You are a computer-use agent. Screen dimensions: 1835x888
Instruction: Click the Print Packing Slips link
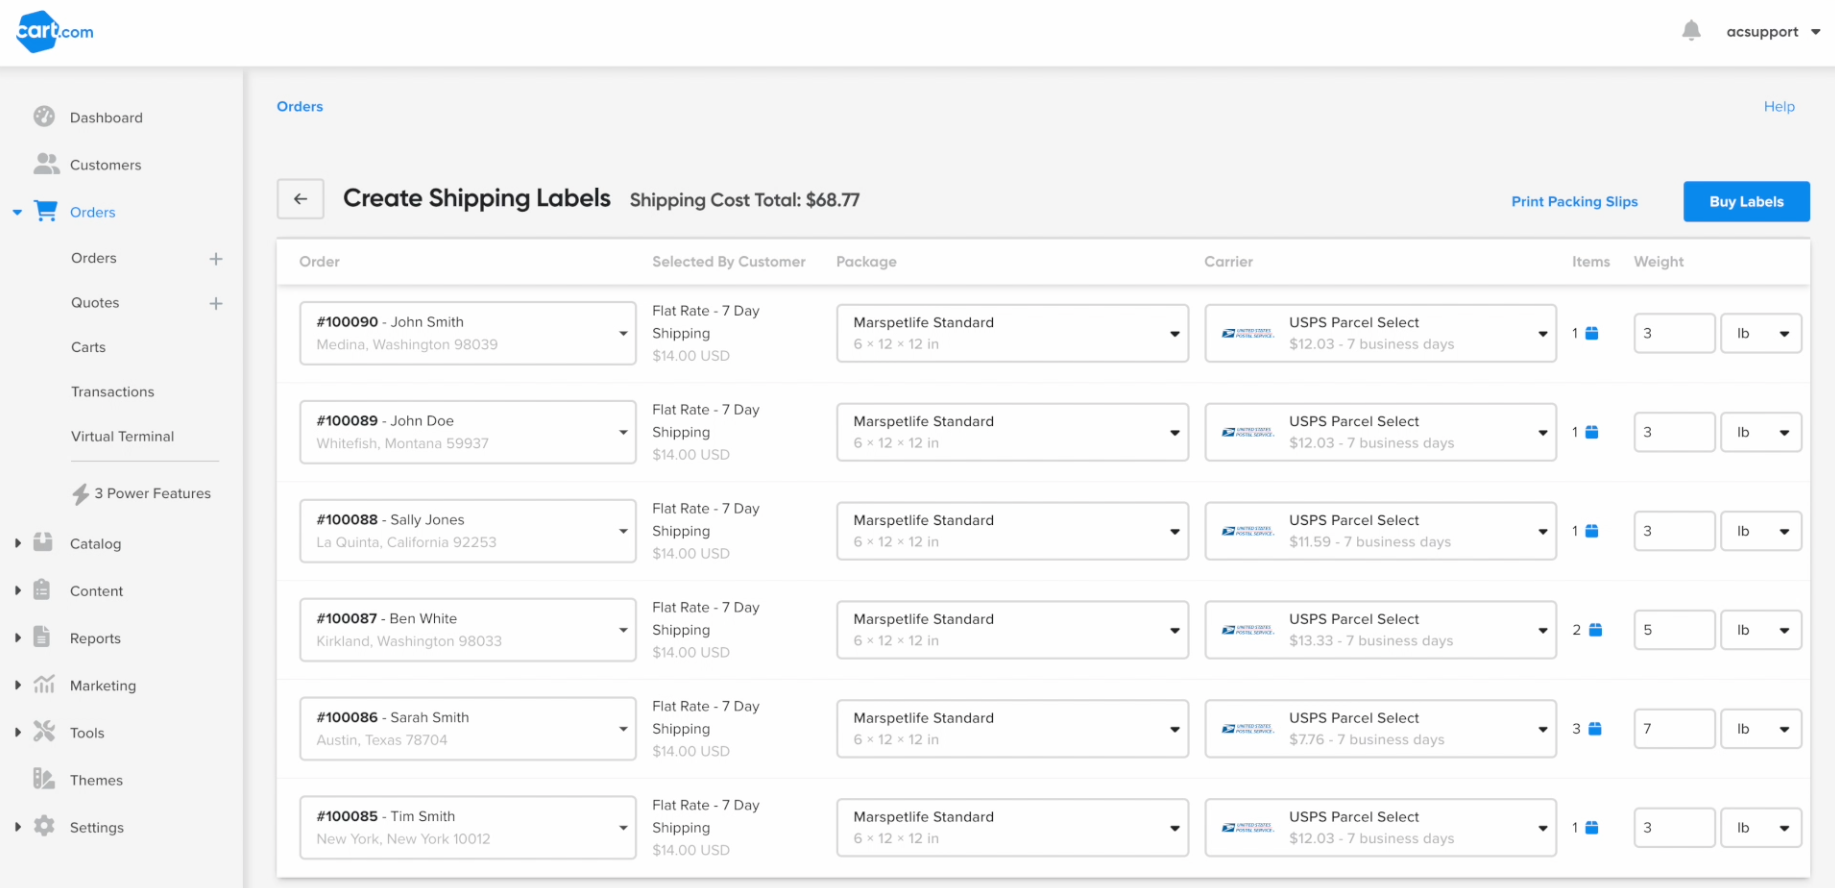tap(1574, 201)
